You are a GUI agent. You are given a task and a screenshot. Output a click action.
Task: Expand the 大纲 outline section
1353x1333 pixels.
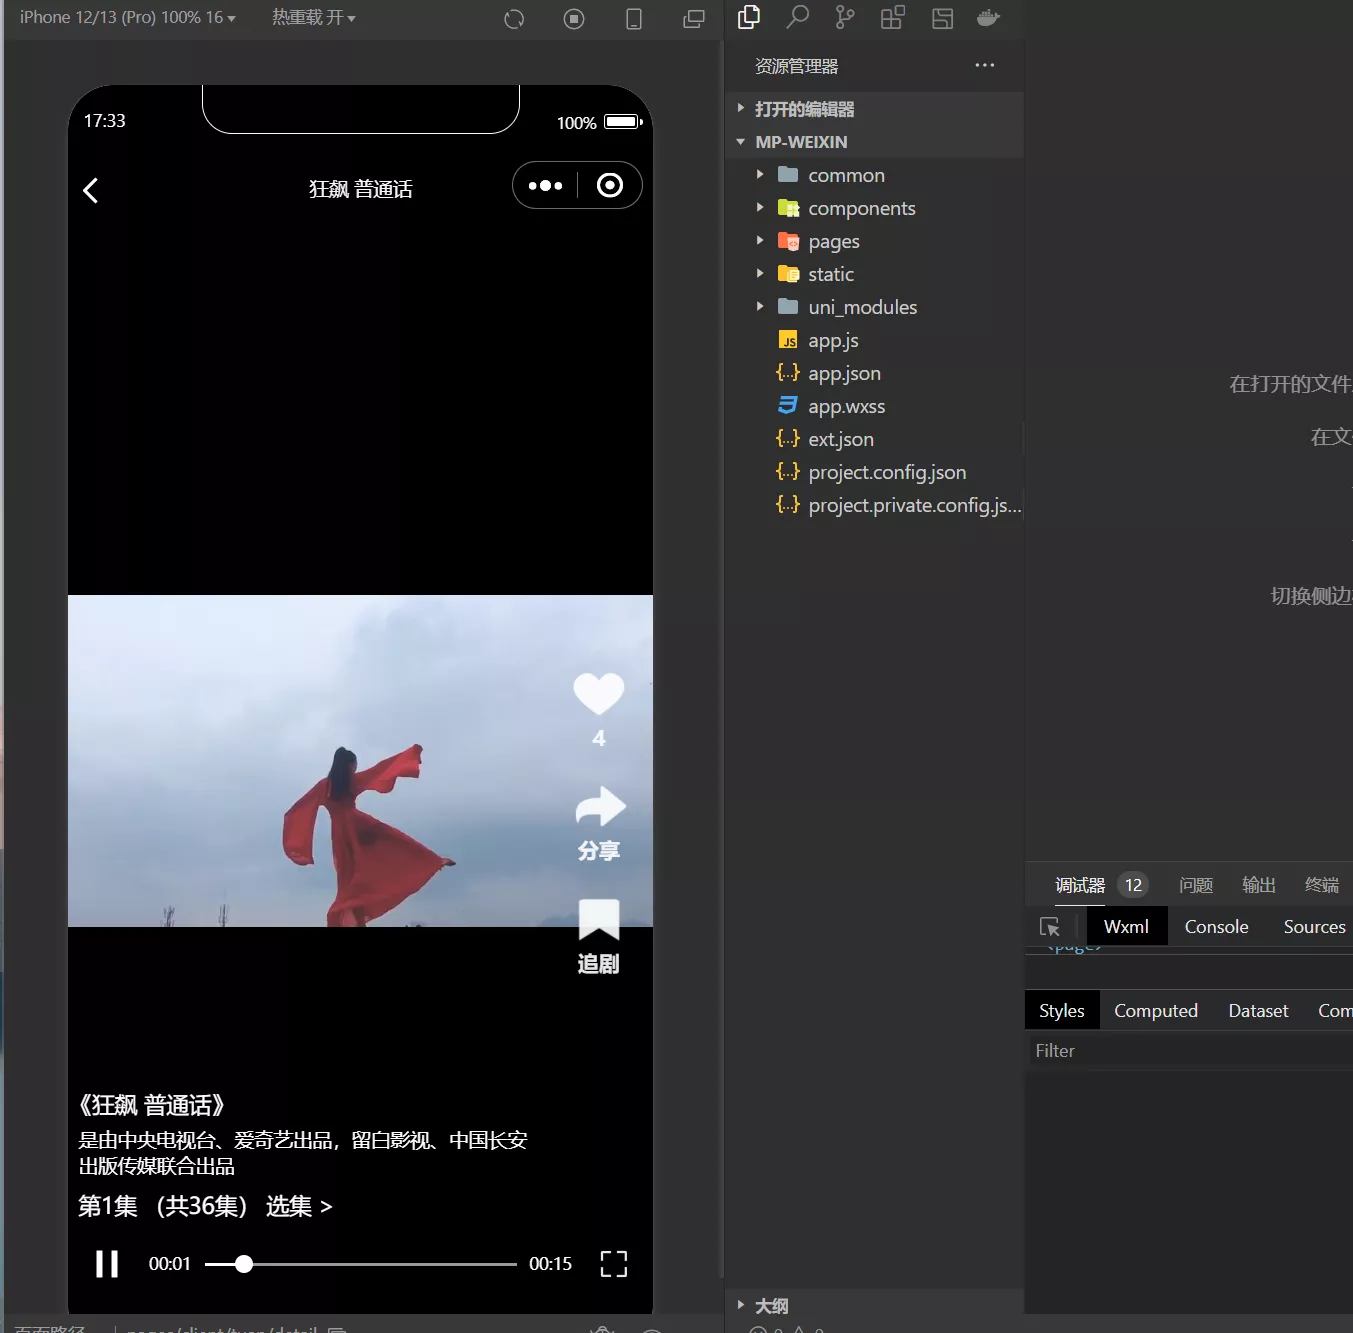click(770, 1306)
